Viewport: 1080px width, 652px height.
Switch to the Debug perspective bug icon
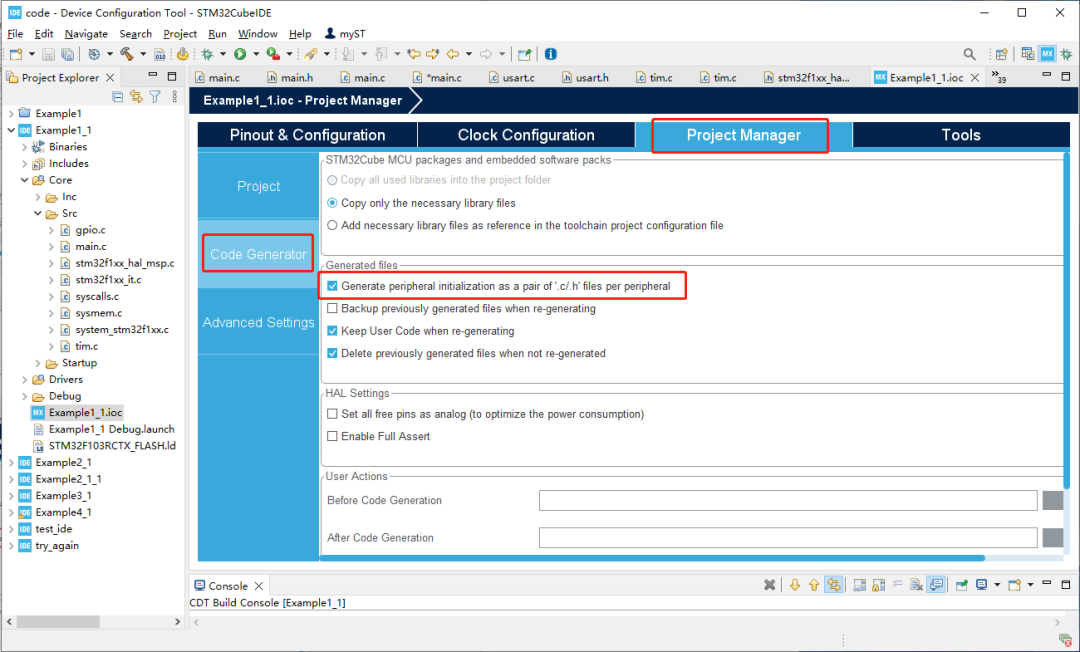(1066, 54)
